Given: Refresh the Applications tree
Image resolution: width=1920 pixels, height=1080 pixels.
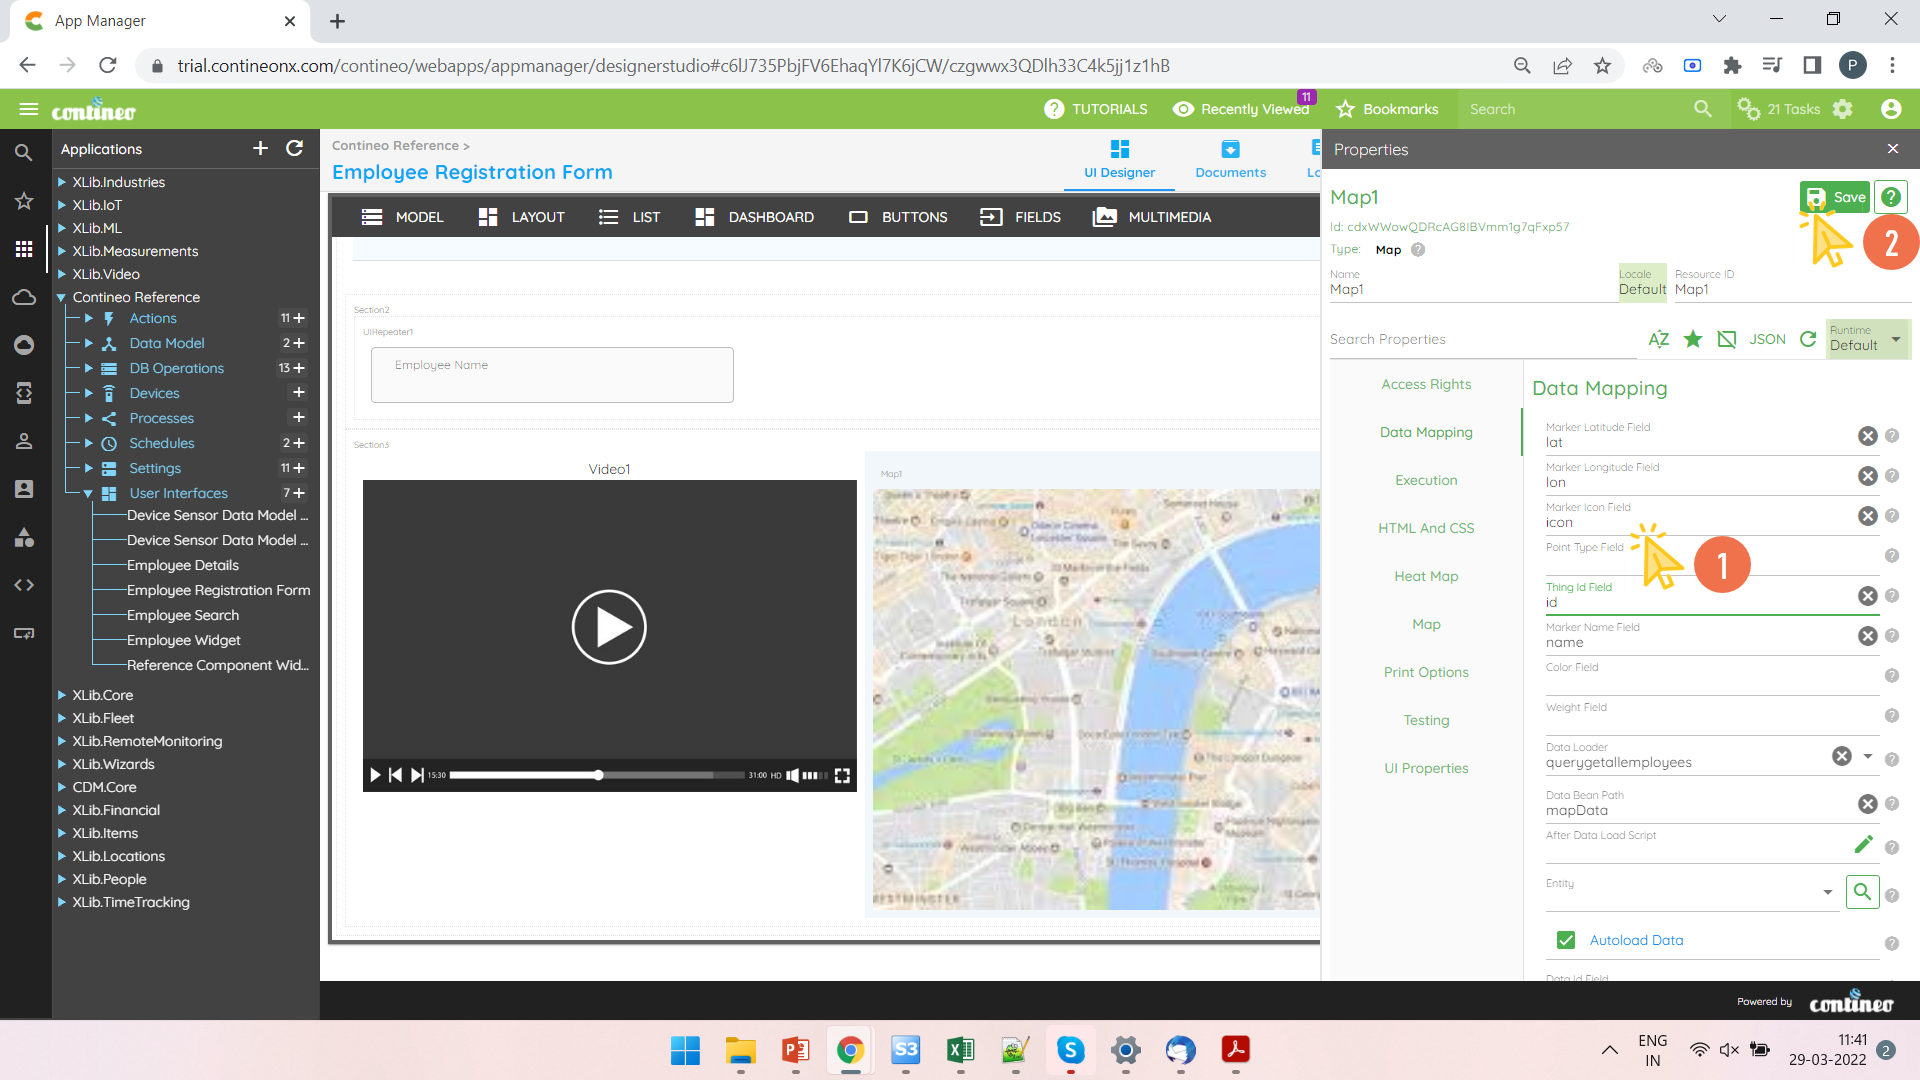Looking at the screenshot, I should coord(294,149).
